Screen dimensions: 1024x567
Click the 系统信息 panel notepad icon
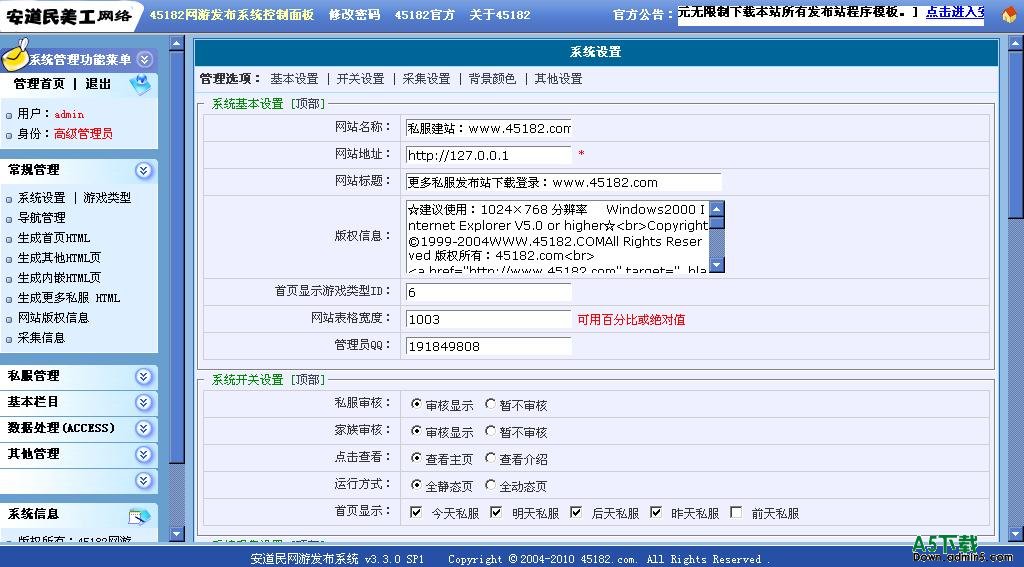pyautogui.click(x=139, y=516)
